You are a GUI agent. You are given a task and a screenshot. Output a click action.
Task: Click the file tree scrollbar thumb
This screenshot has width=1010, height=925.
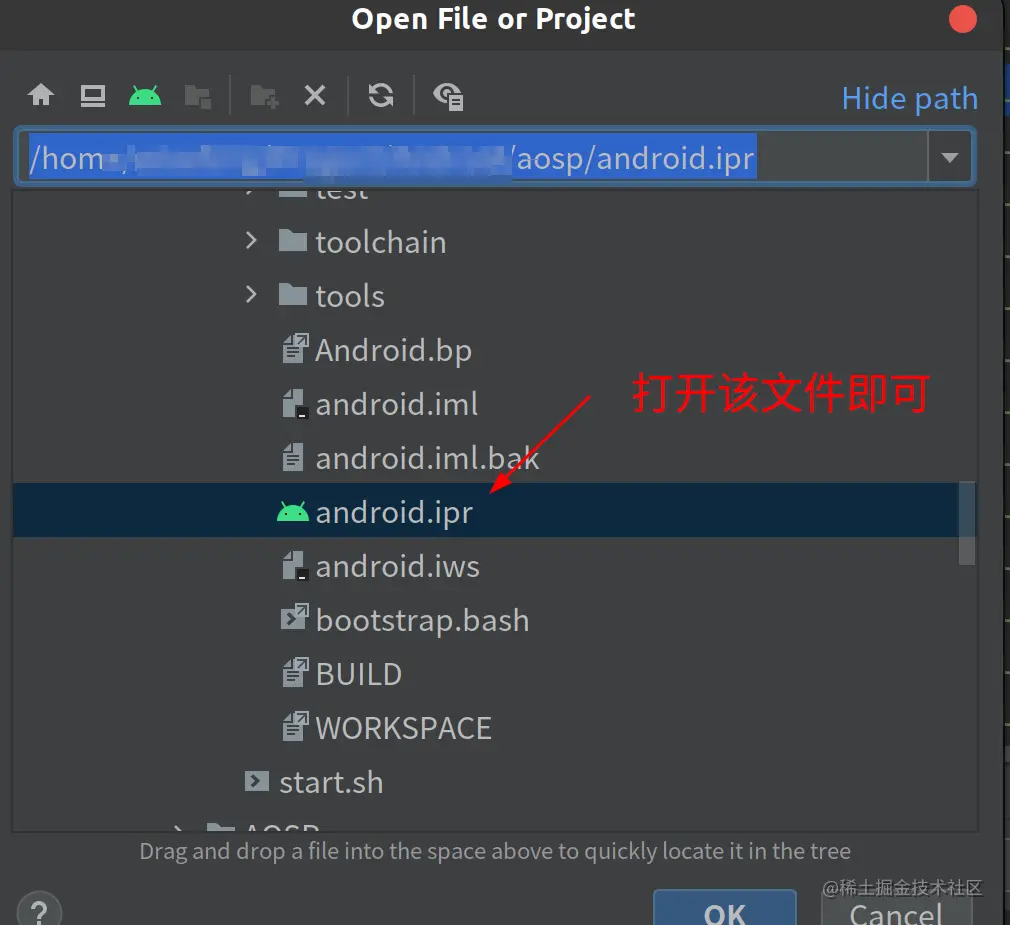[966, 523]
